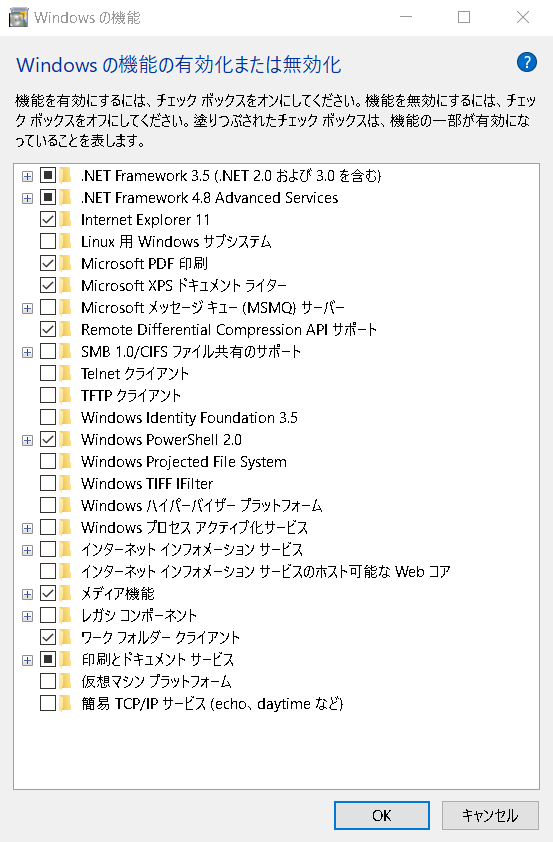Click folder icon beside 仮想マシン プラットフォーム
The image size is (553, 842).
click(65, 681)
